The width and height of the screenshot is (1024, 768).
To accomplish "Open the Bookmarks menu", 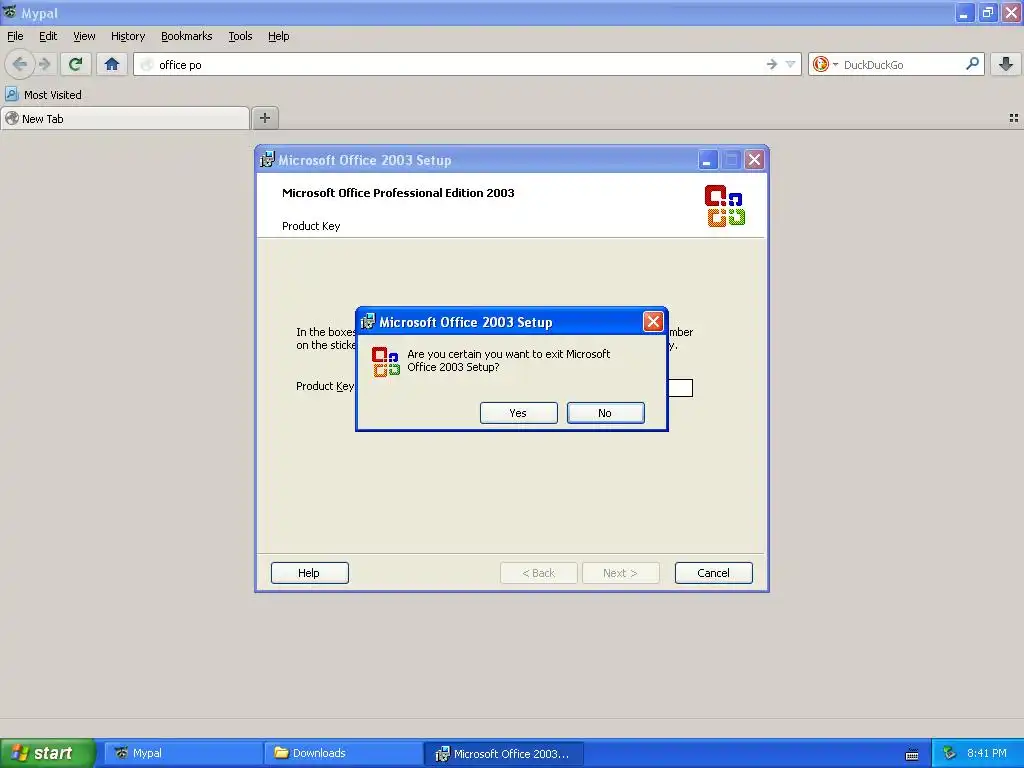I will coord(186,36).
